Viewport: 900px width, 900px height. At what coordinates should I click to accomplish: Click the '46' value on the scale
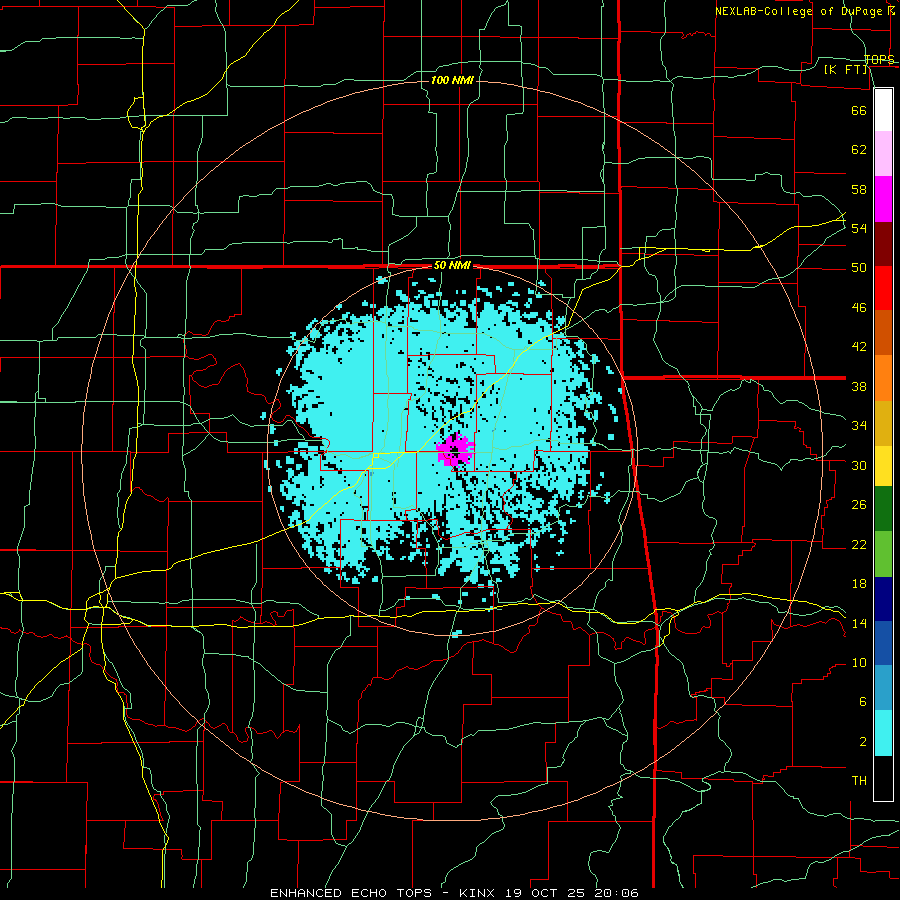point(859,308)
